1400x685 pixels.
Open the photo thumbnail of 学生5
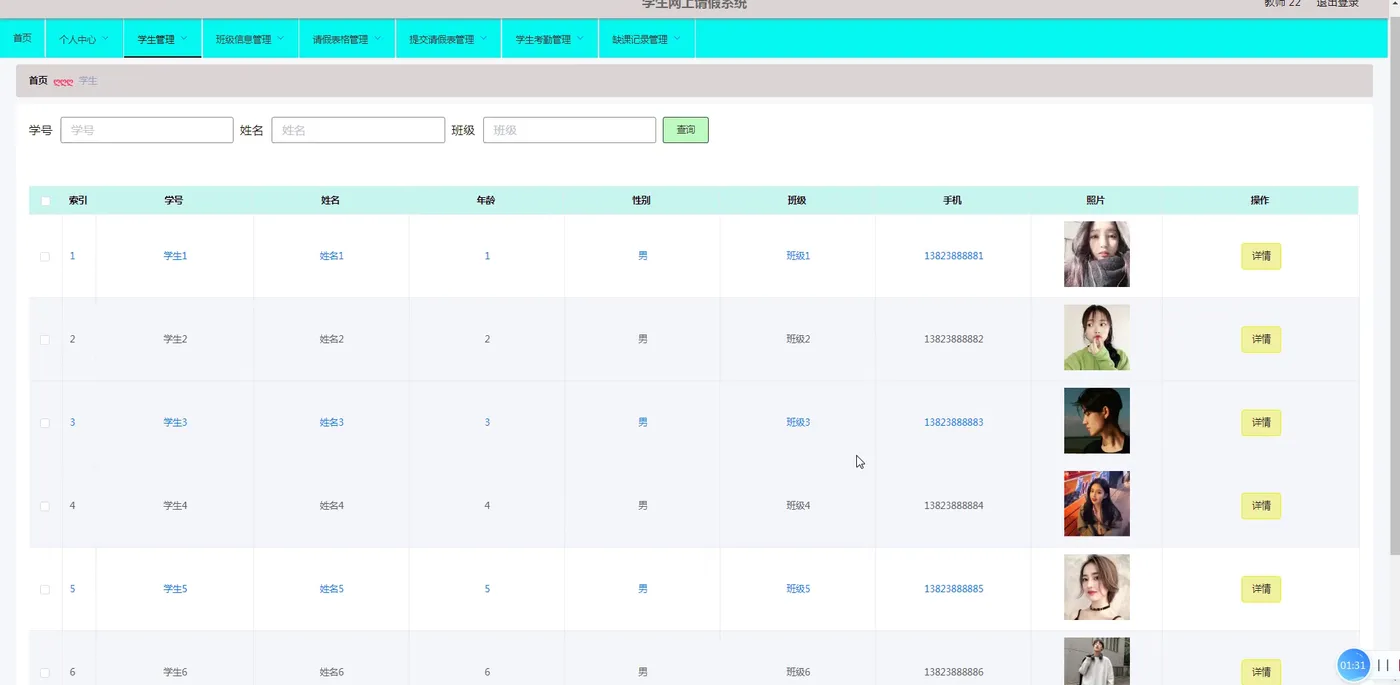point(1097,587)
